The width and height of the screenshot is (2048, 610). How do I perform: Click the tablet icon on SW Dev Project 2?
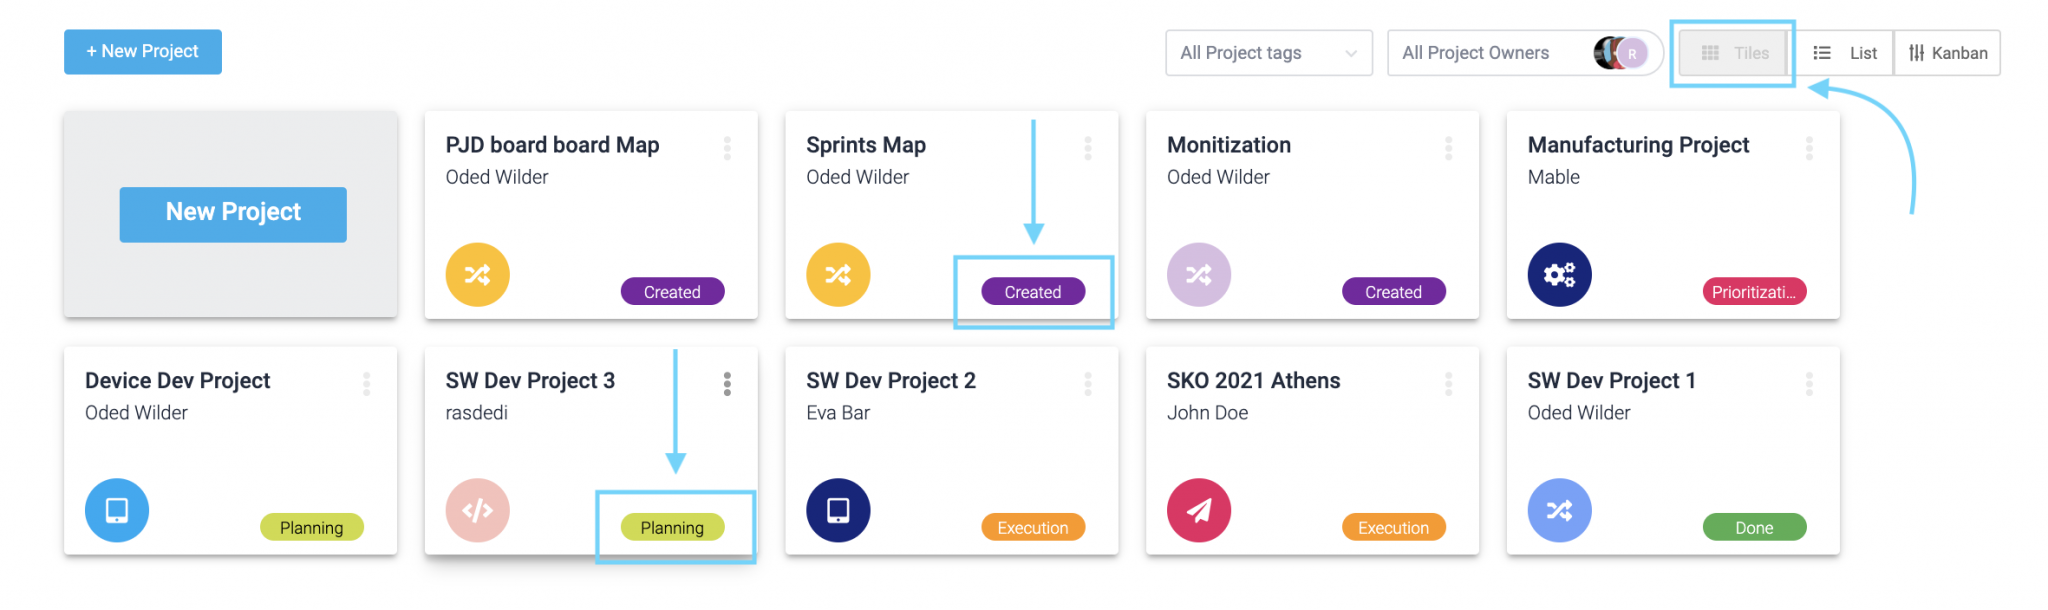[x=838, y=511]
